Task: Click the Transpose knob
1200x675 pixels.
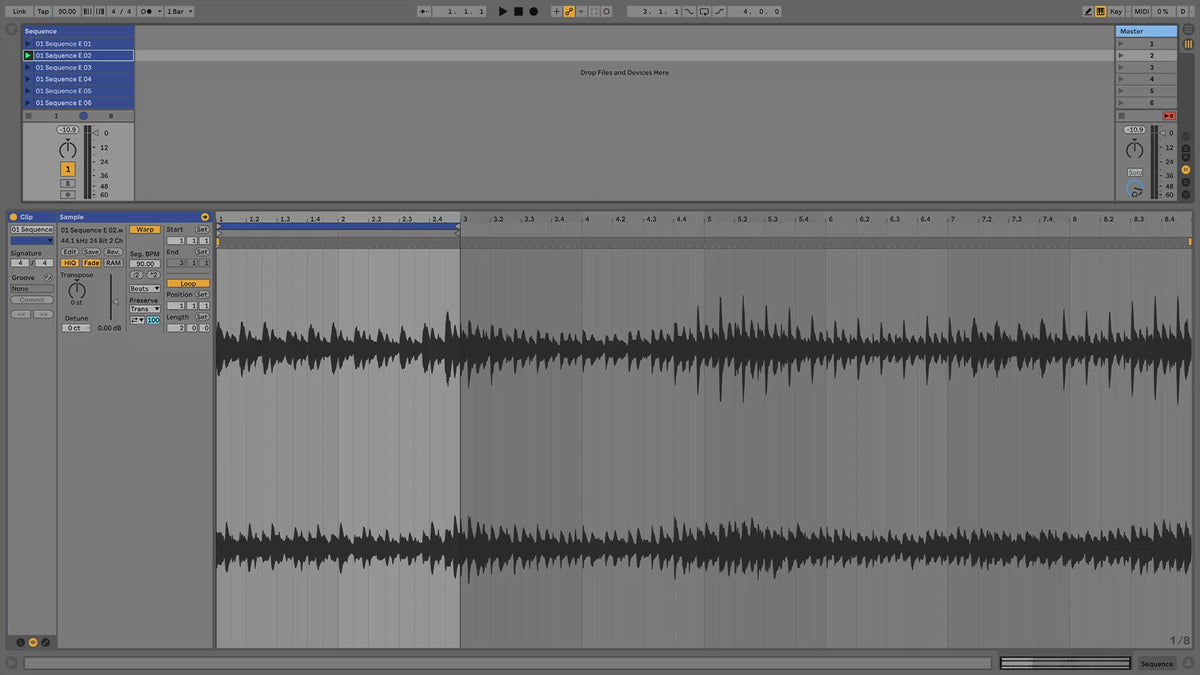Action: (77, 290)
